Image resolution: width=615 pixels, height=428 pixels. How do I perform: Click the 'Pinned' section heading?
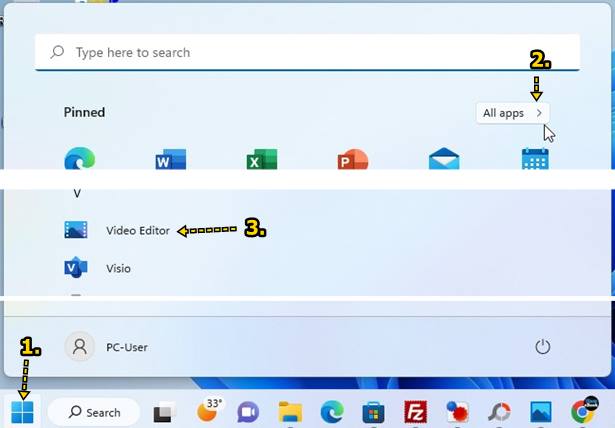[84, 112]
